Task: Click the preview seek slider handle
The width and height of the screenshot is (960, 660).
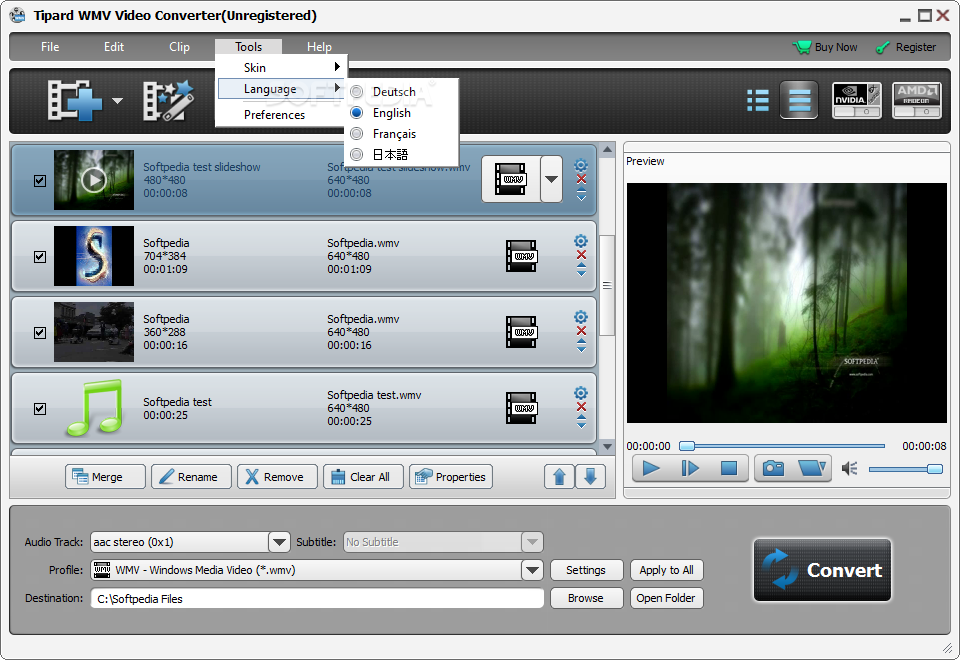Action: pyautogui.click(x=688, y=446)
